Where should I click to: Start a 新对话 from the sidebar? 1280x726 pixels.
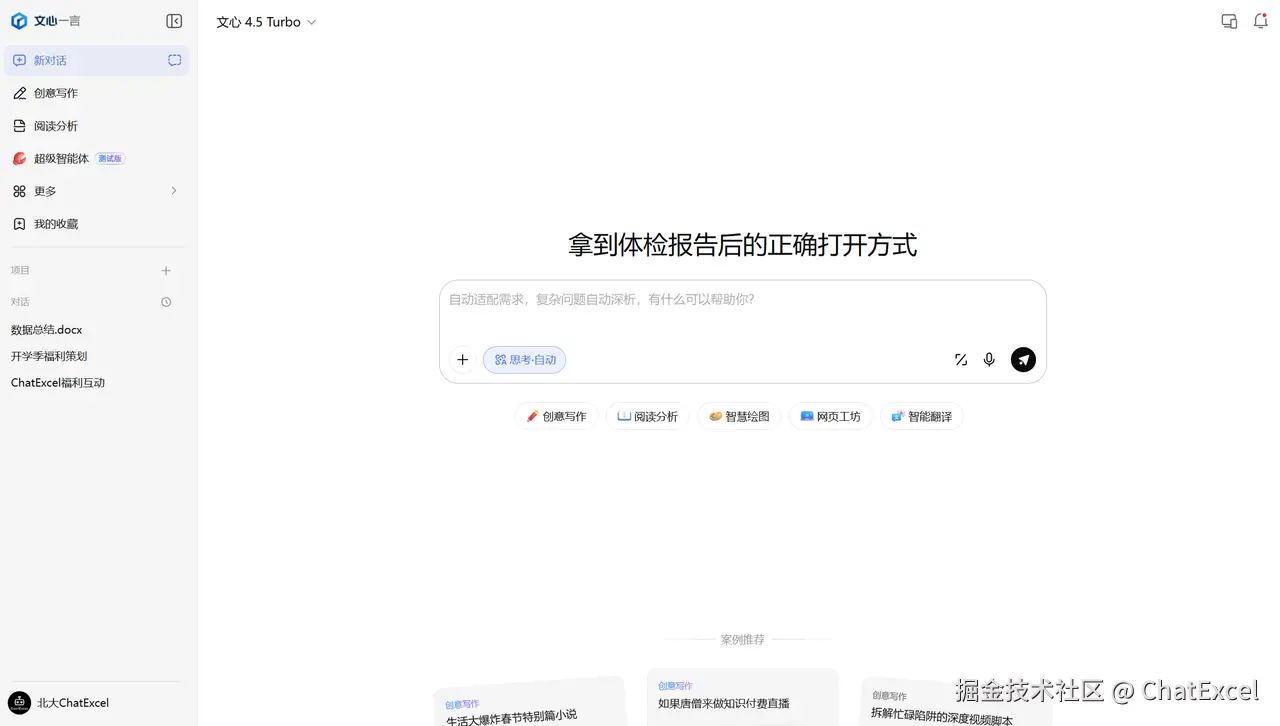click(x=96, y=60)
